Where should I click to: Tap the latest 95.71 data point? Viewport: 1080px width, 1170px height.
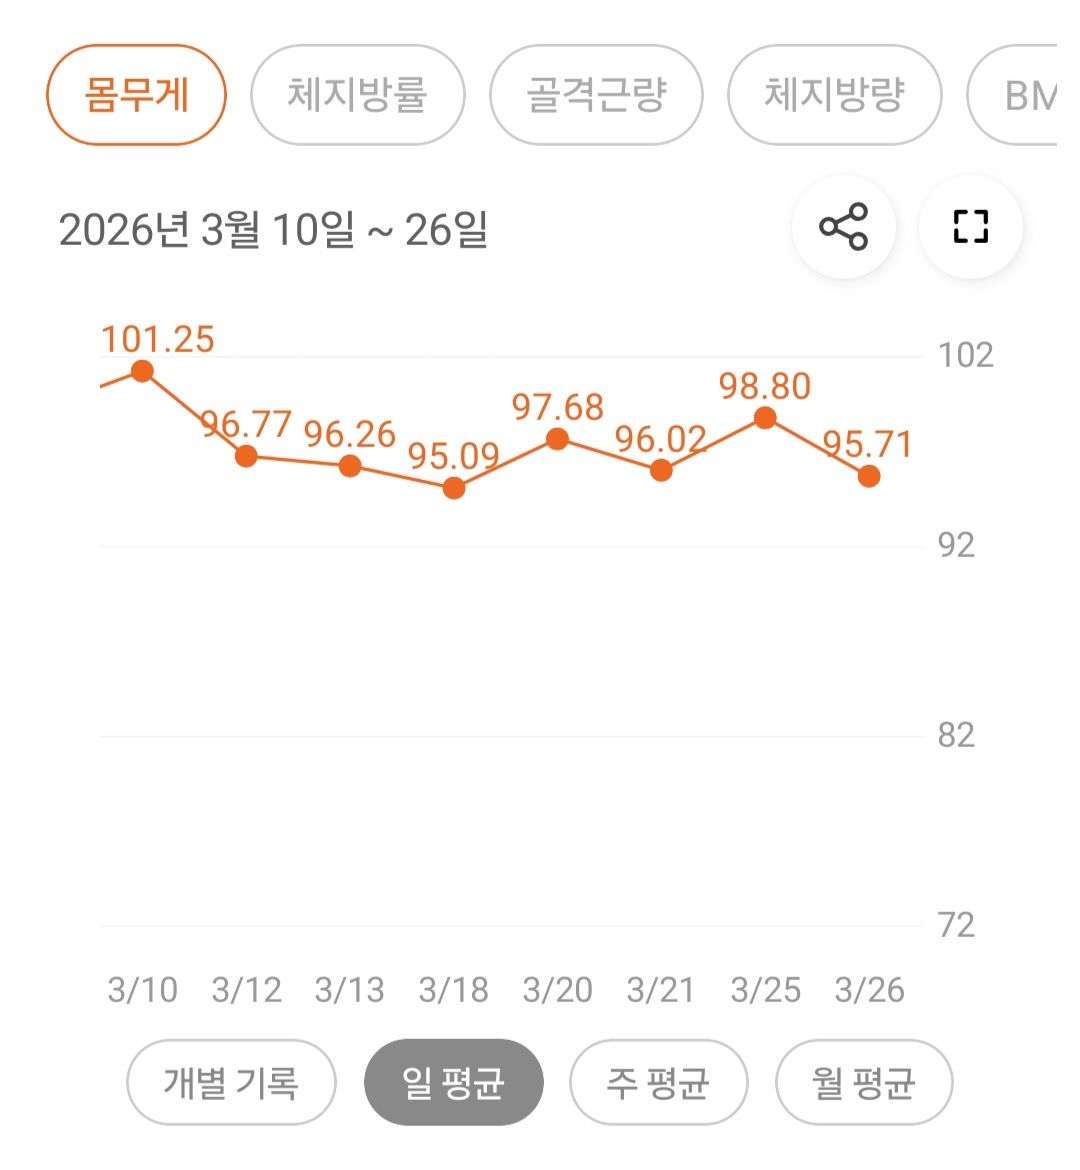click(x=869, y=476)
